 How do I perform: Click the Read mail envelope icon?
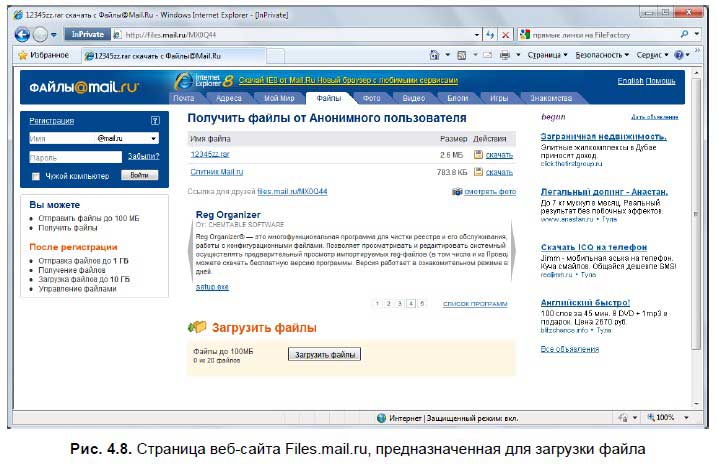coord(487,55)
